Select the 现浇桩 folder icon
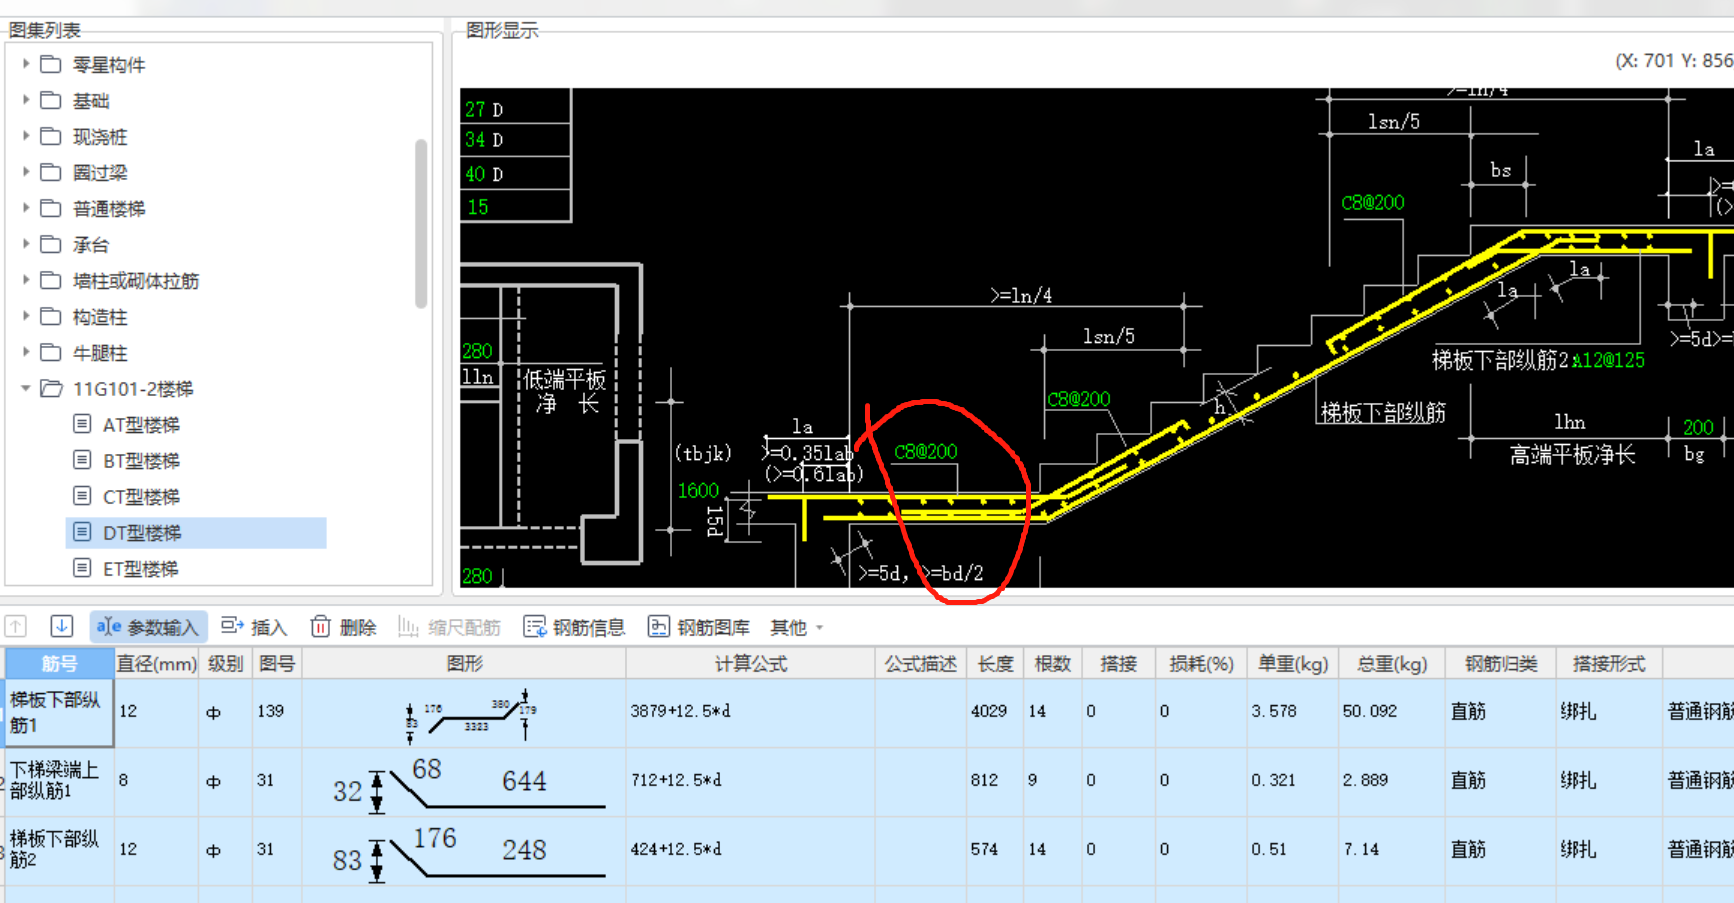Image resolution: width=1734 pixels, height=903 pixels. coord(51,136)
